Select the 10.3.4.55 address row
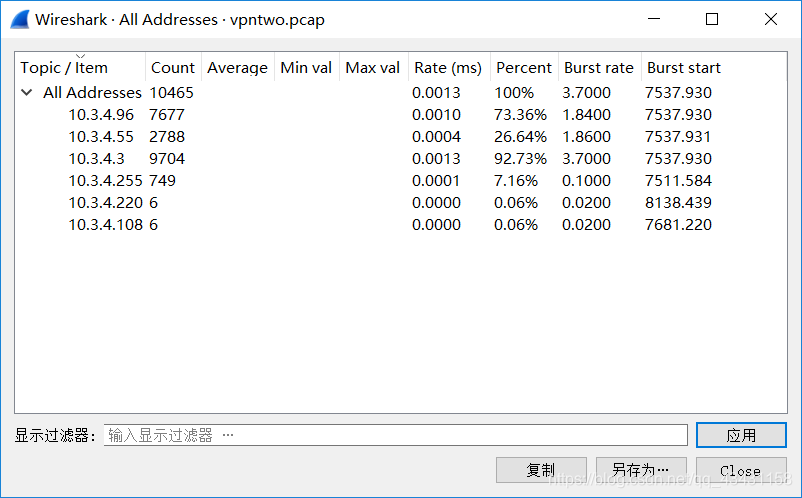Viewport: 802px width, 498px height. [x=400, y=137]
